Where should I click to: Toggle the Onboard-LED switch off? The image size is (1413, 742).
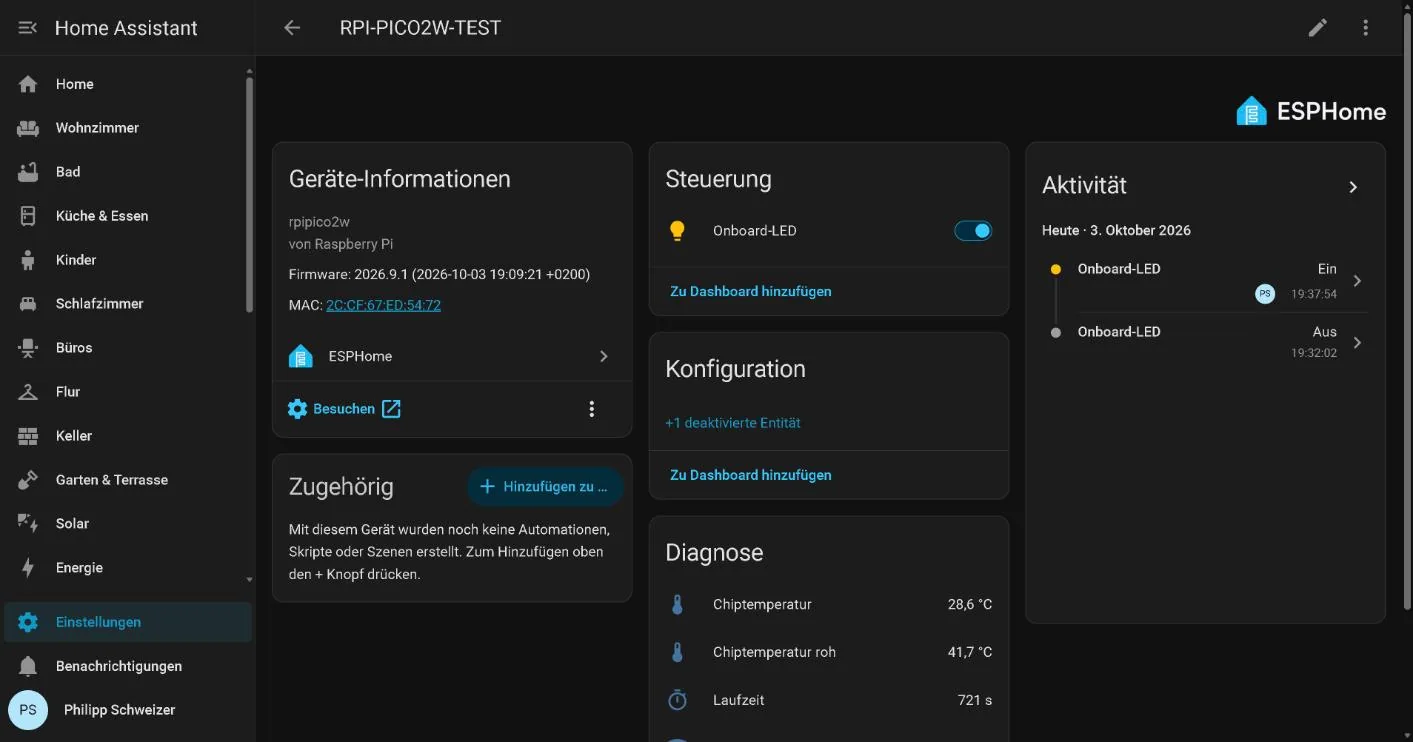click(973, 231)
